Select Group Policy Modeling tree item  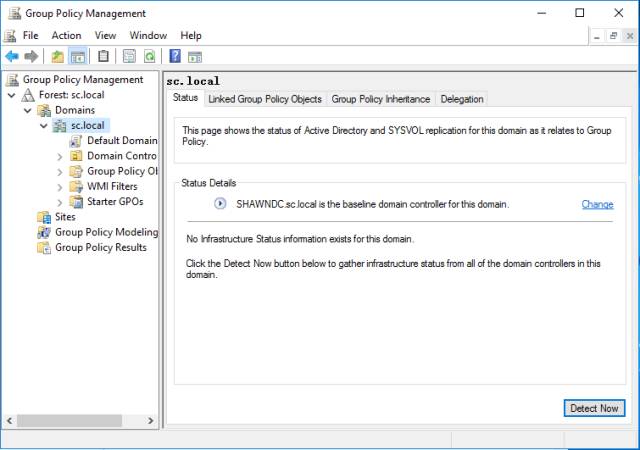coord(107,232)
